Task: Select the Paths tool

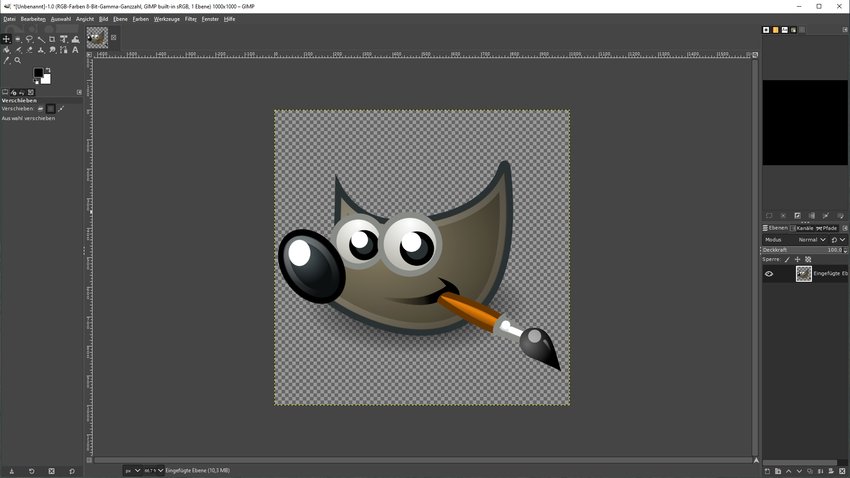Action: pyautogui.click(x=63, y=50)
